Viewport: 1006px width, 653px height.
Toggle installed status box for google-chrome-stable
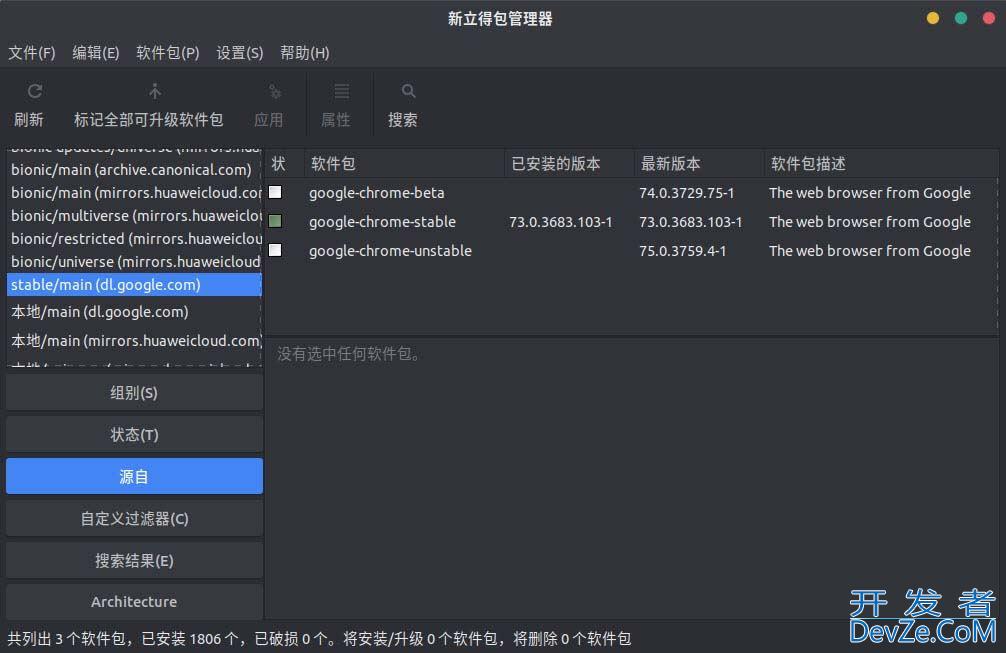pos(275,221)
